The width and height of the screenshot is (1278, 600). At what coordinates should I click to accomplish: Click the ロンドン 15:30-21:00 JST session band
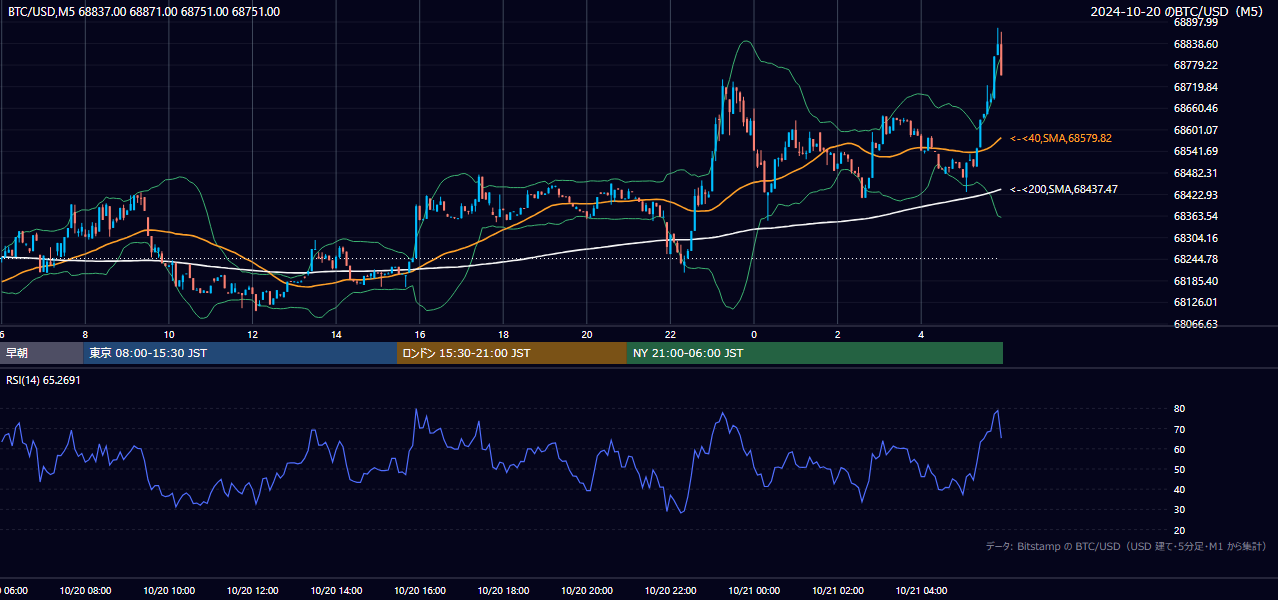512,353
